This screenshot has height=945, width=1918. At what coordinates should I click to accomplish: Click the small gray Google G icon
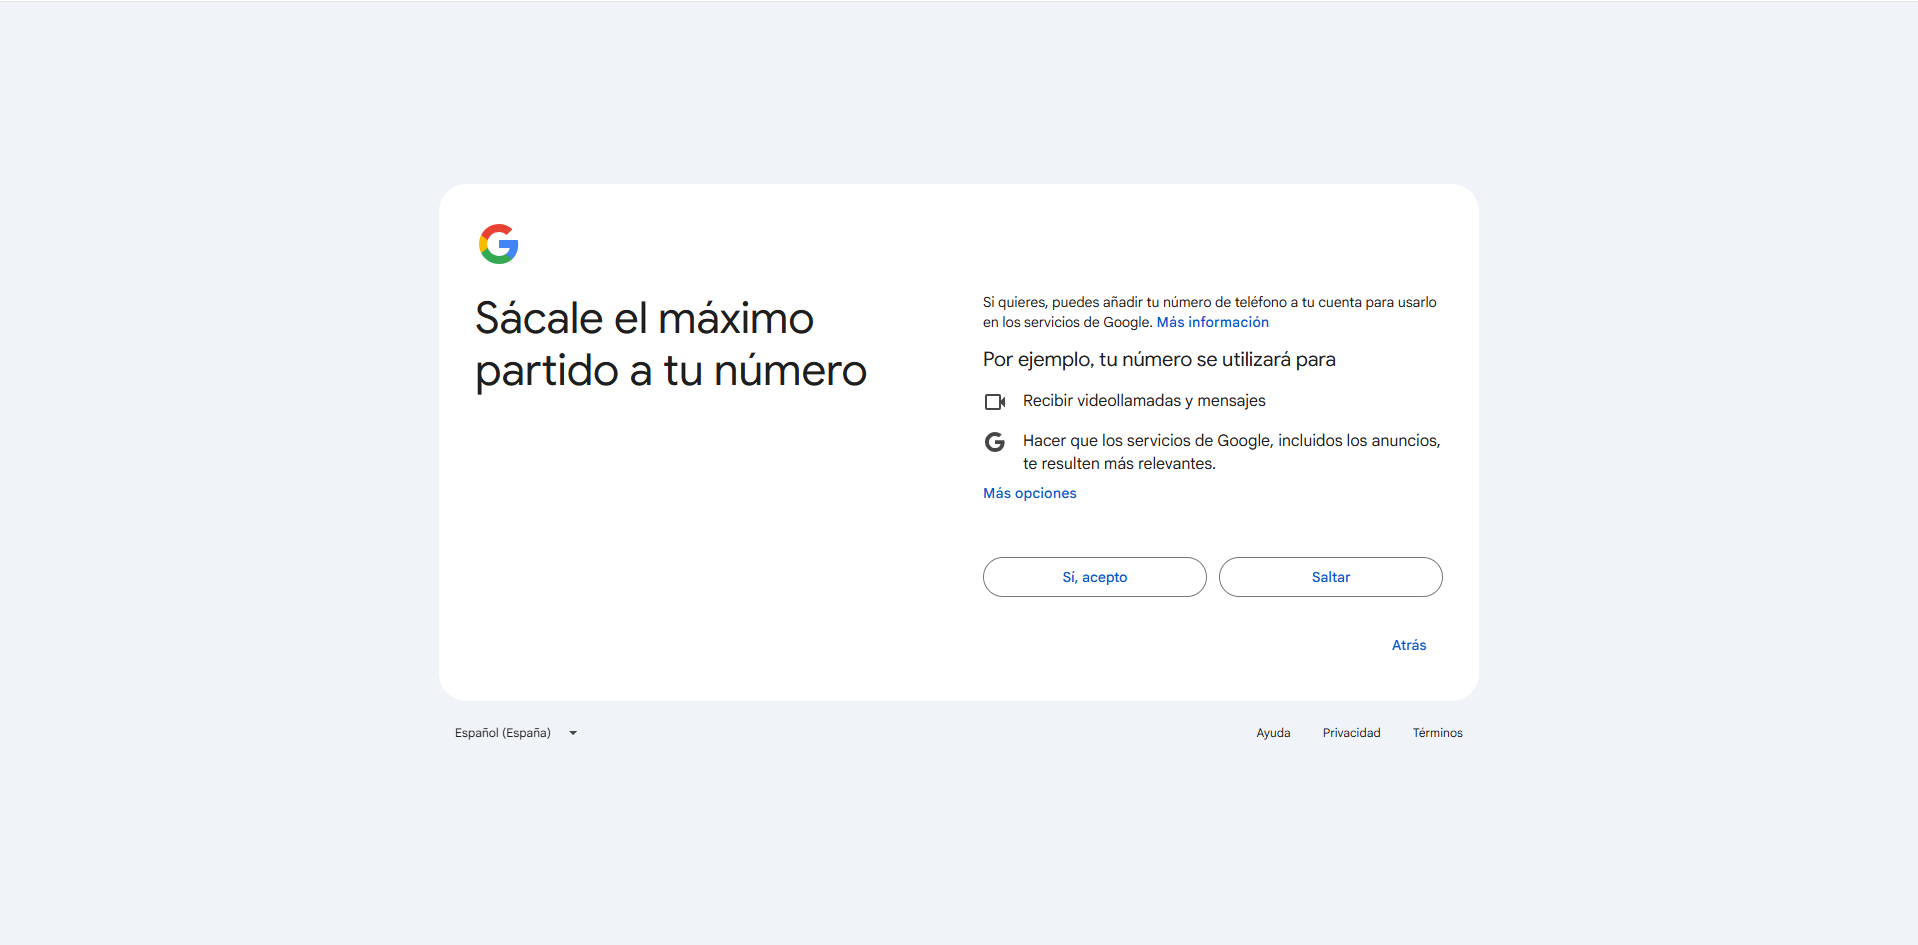994,442
